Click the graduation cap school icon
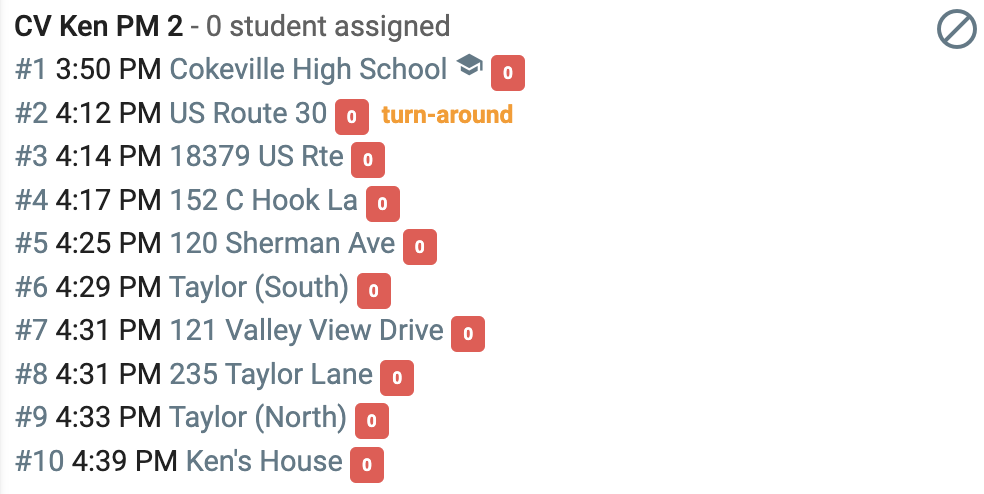 pos(469,65)
